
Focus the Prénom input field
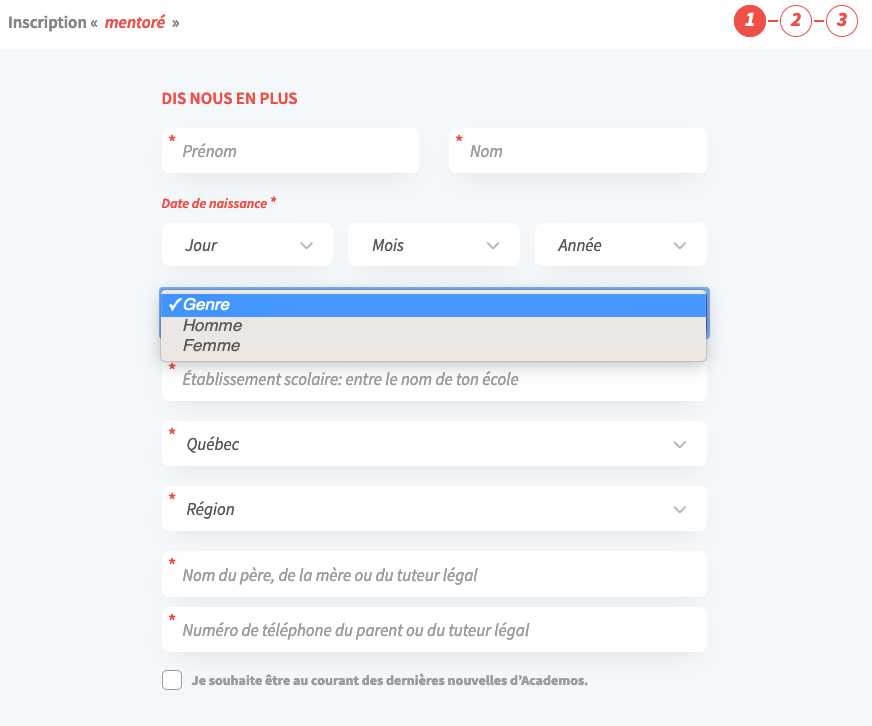[x=290, y=151]
